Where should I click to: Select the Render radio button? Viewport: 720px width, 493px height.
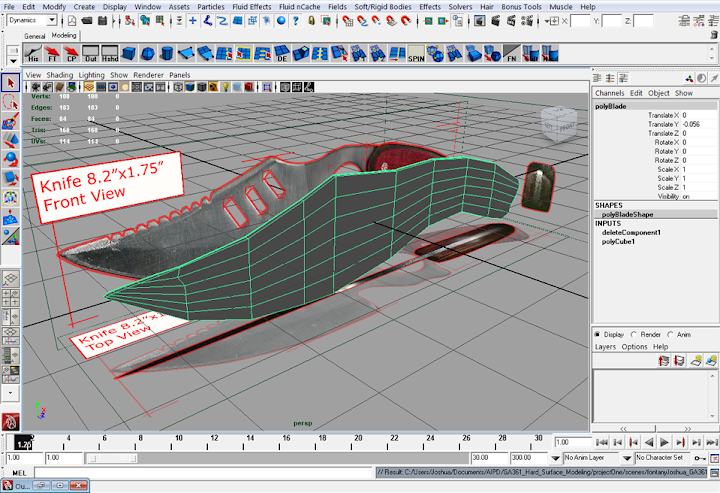[633, 335]
